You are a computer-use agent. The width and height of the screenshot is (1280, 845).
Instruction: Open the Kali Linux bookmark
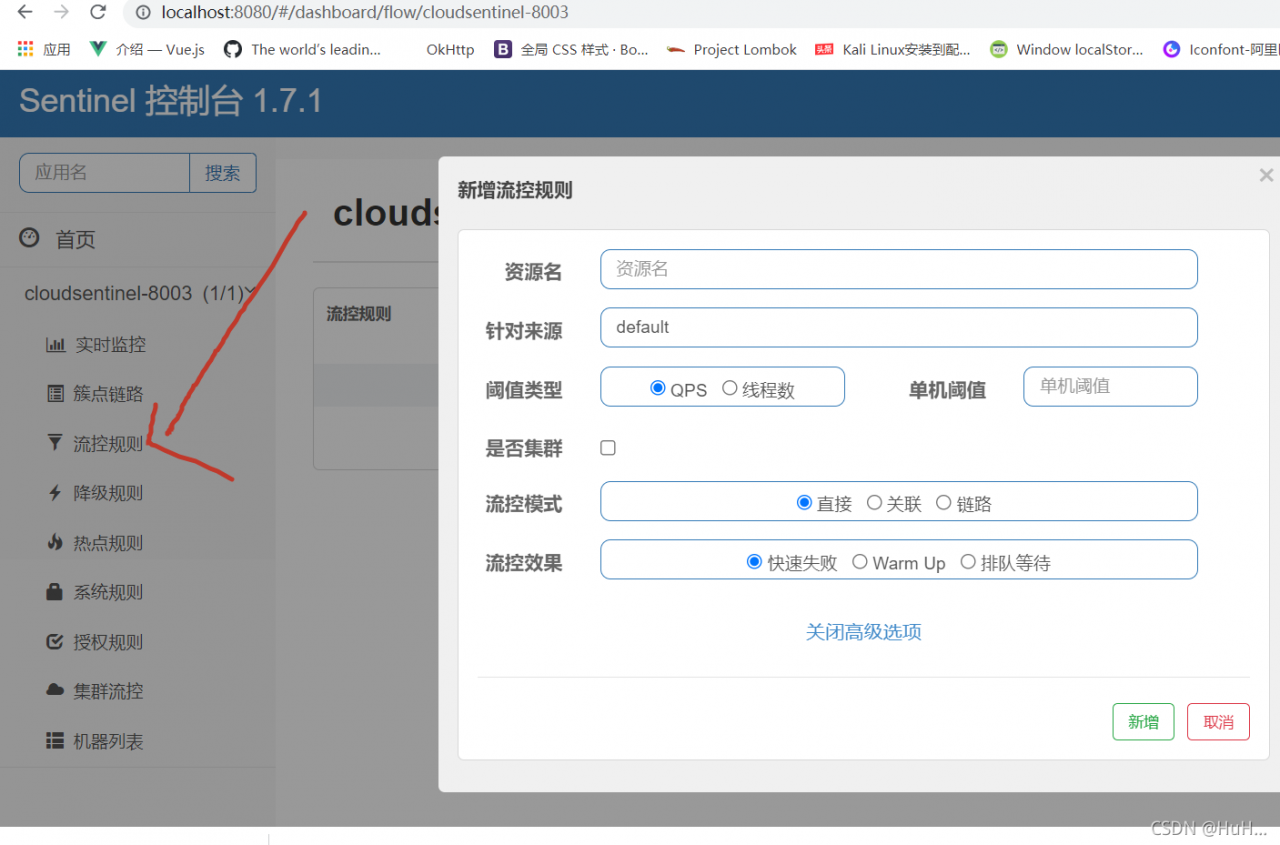click(892, 49)
